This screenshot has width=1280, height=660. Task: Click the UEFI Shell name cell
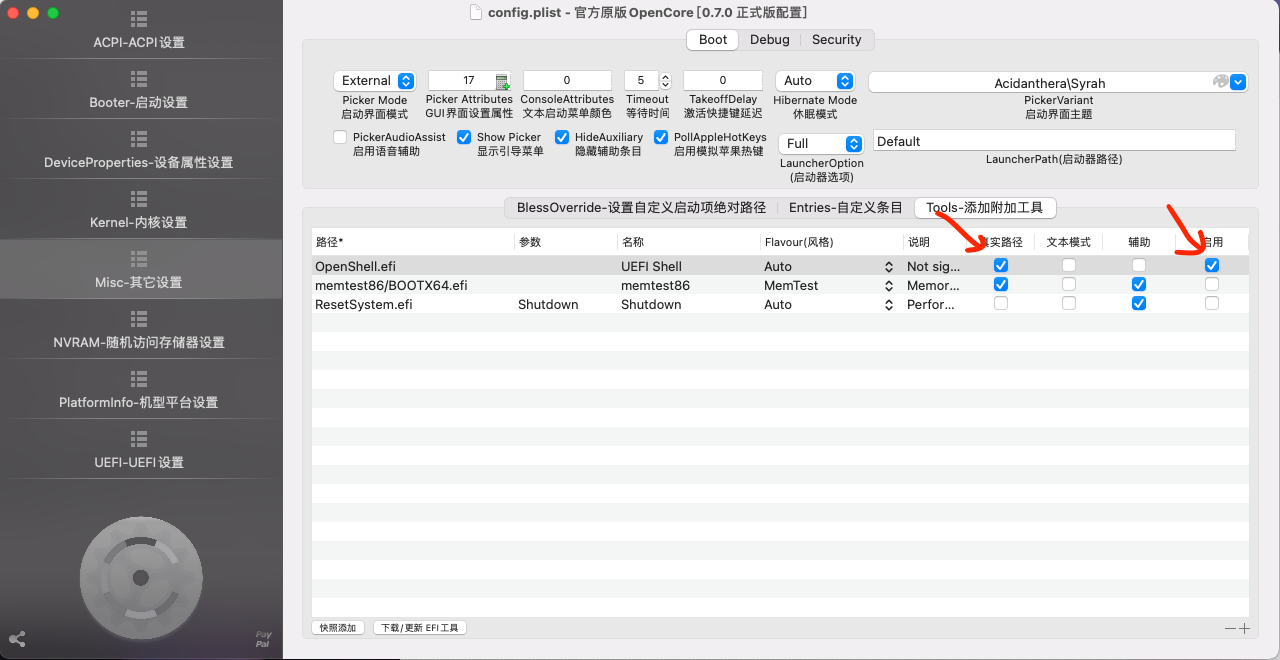pos(689,267)
